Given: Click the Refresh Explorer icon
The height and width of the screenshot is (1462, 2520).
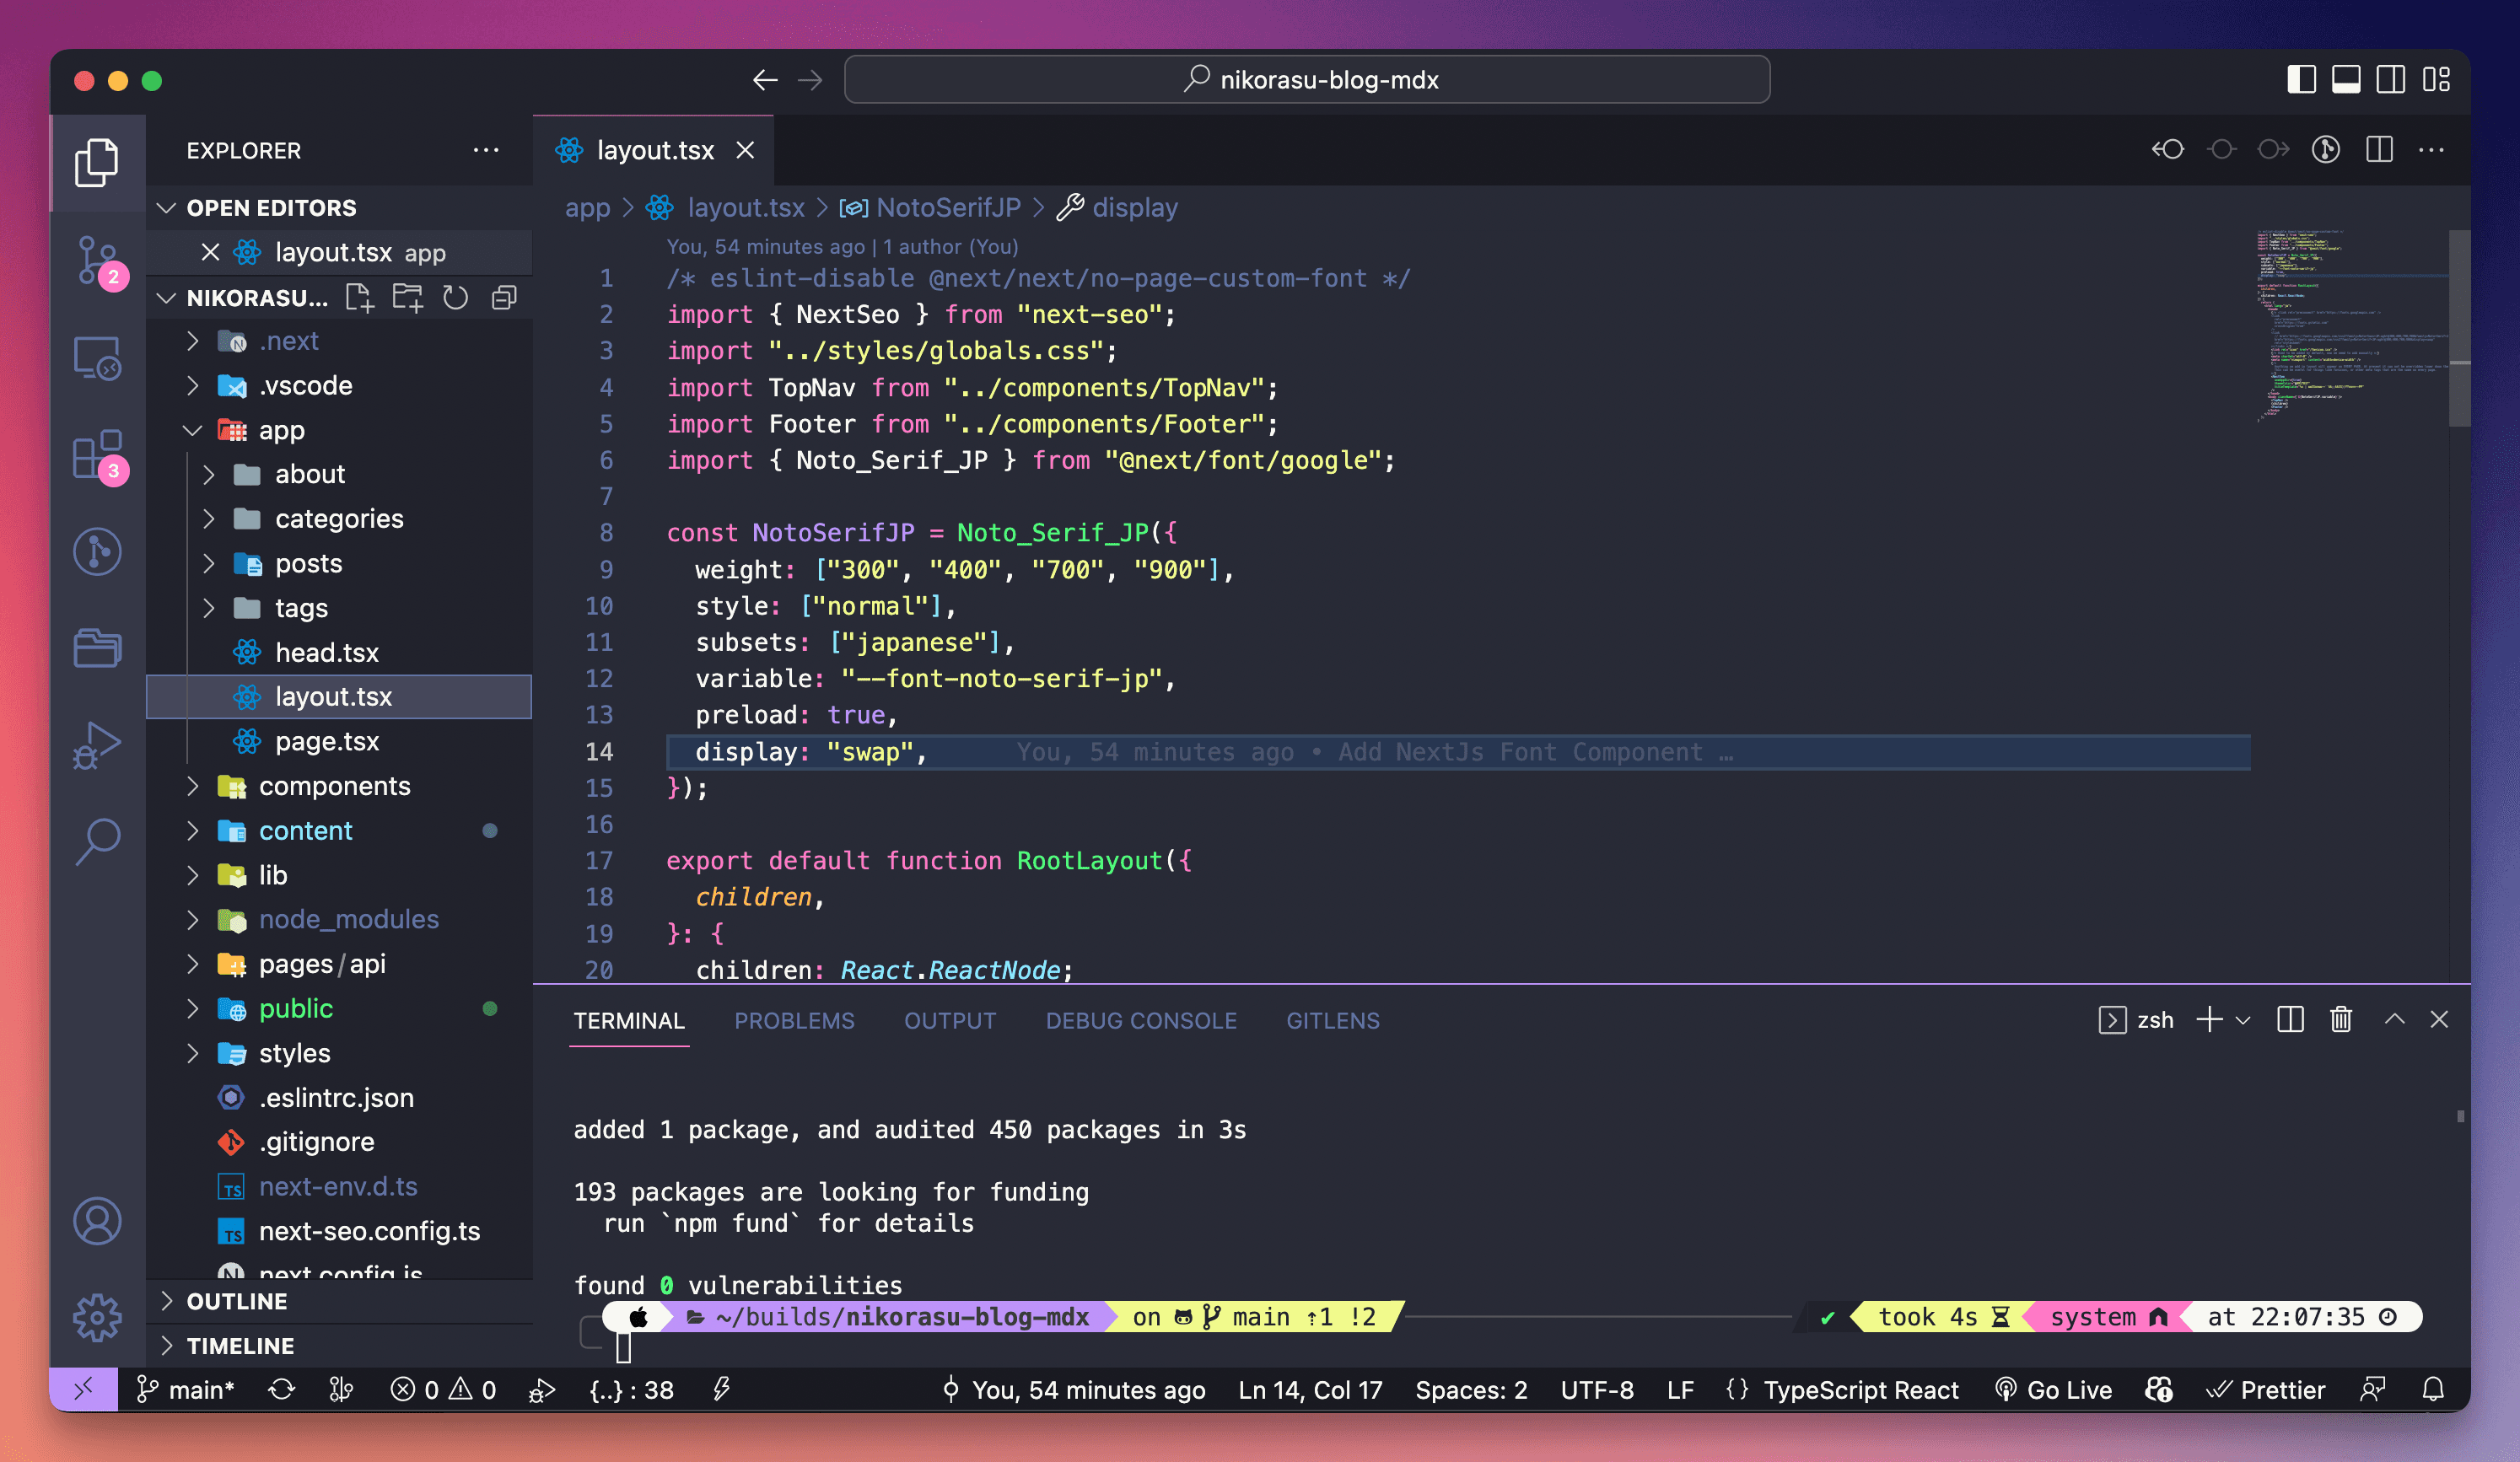Looking at the screenshot, I should [x=456, y=298].
